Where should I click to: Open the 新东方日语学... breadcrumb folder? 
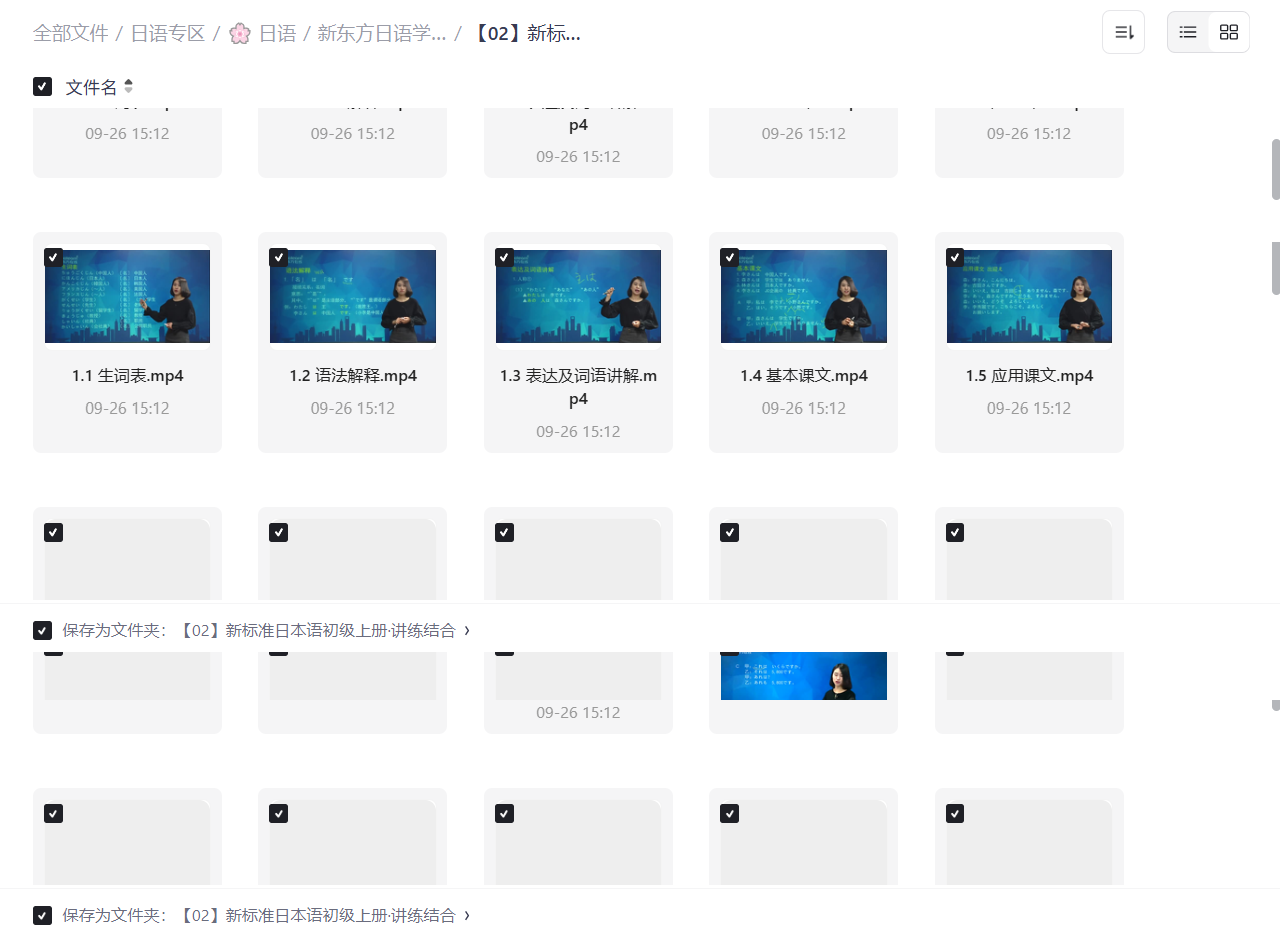click(381, 33)
